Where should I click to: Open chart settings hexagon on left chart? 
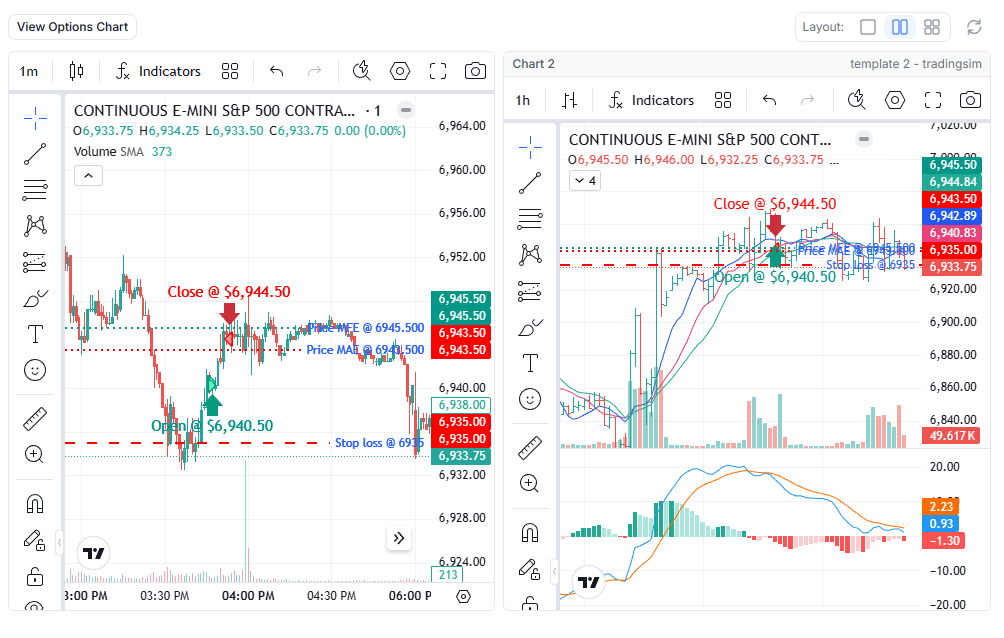pos(400,71)
